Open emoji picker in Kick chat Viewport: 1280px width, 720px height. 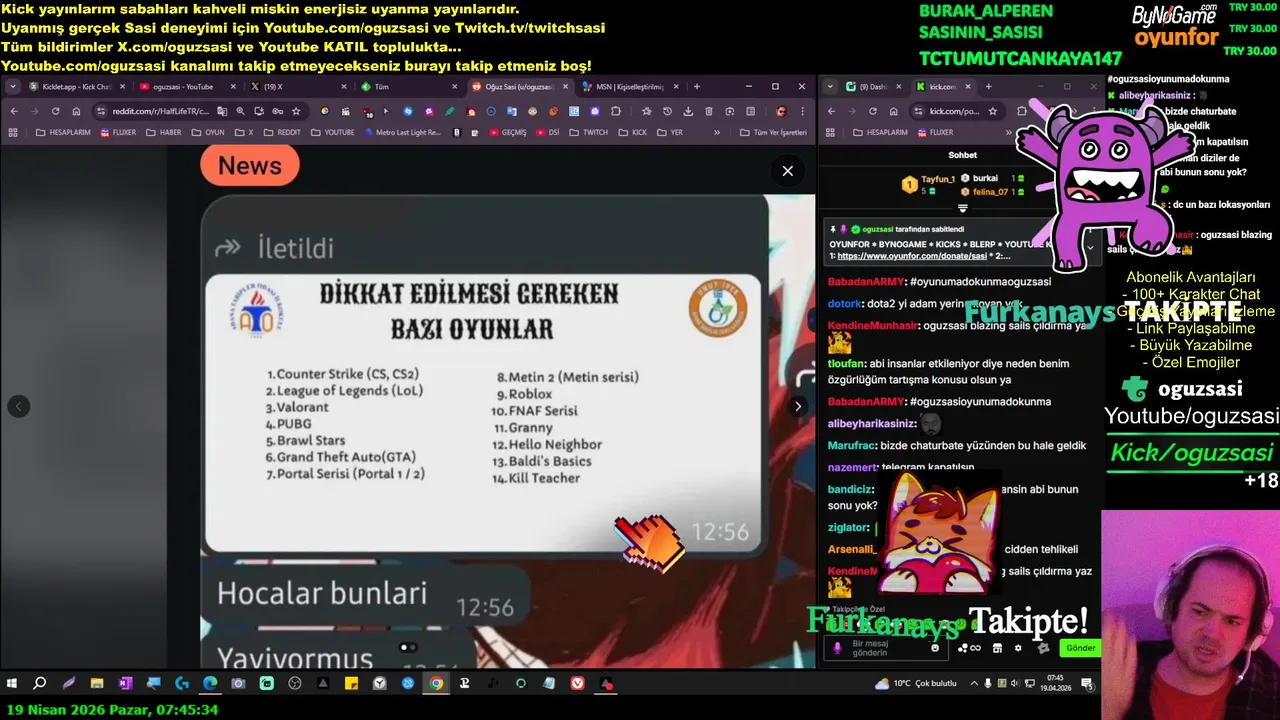pos(935,648)
